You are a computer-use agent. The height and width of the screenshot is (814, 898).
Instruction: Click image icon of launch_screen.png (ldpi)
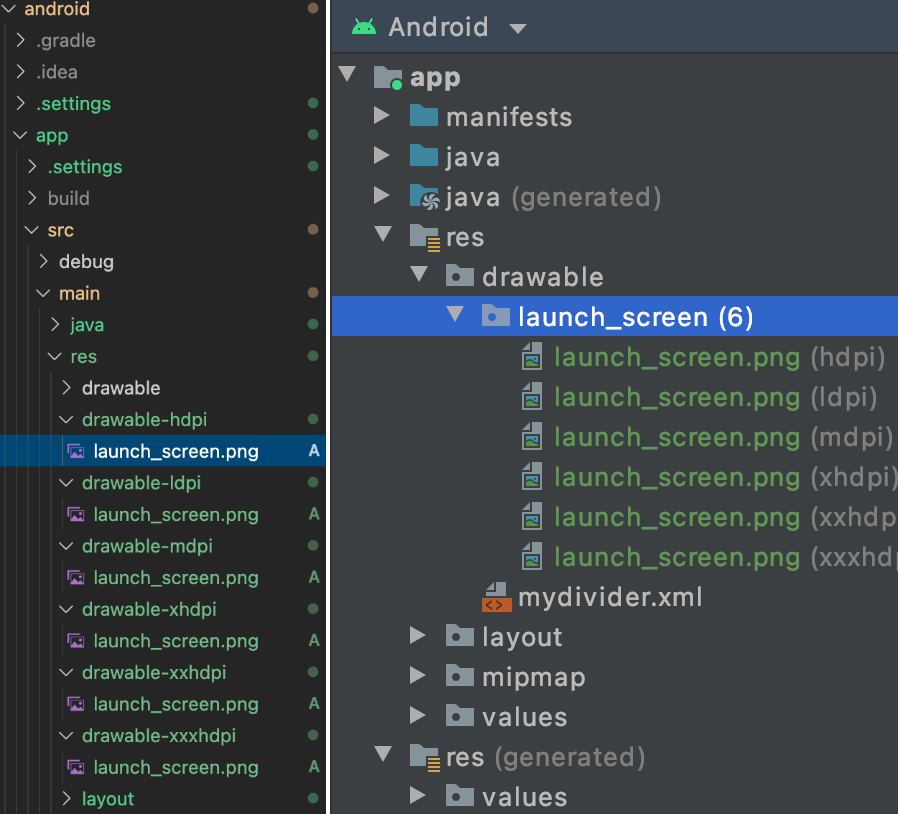[x=532, y=396]
